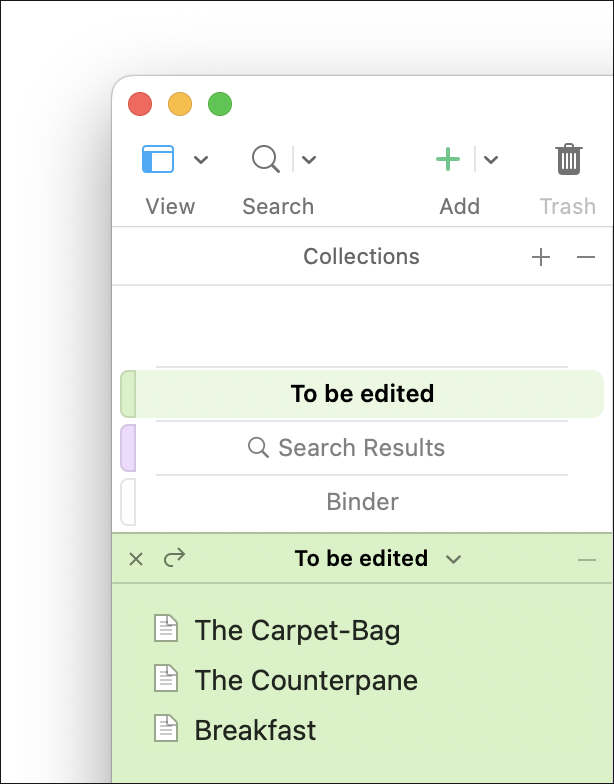
Task: Select the To be edited collection tab
Action: 362,394
